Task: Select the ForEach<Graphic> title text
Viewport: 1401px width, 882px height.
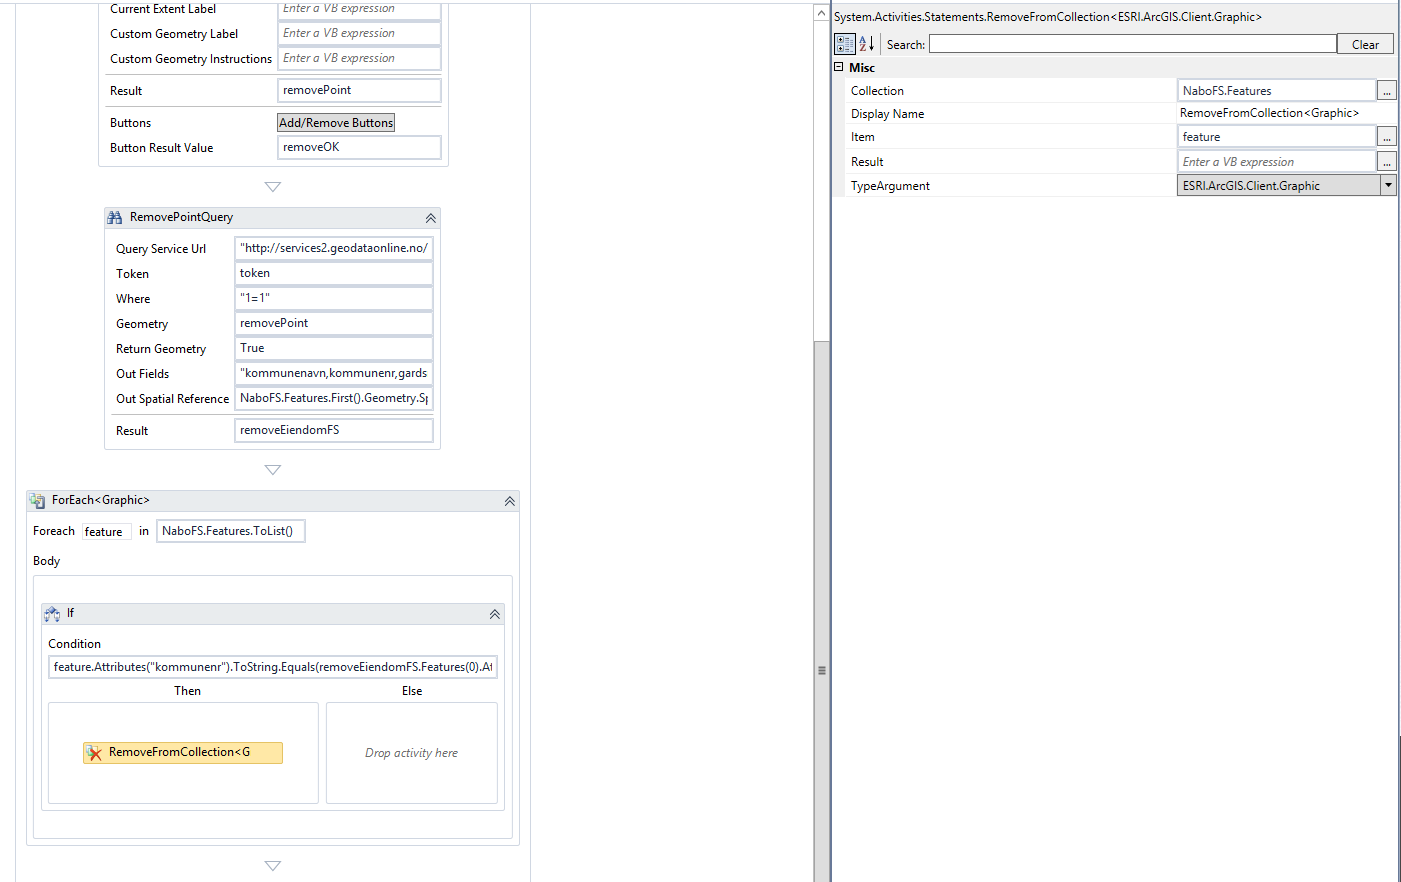Action: [x=101, y=500]
